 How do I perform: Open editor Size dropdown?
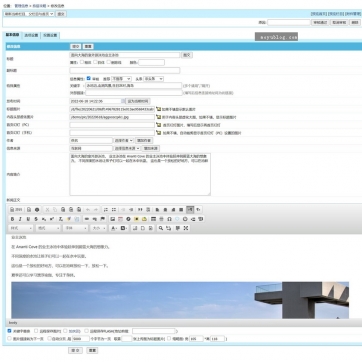click(99, 228)
